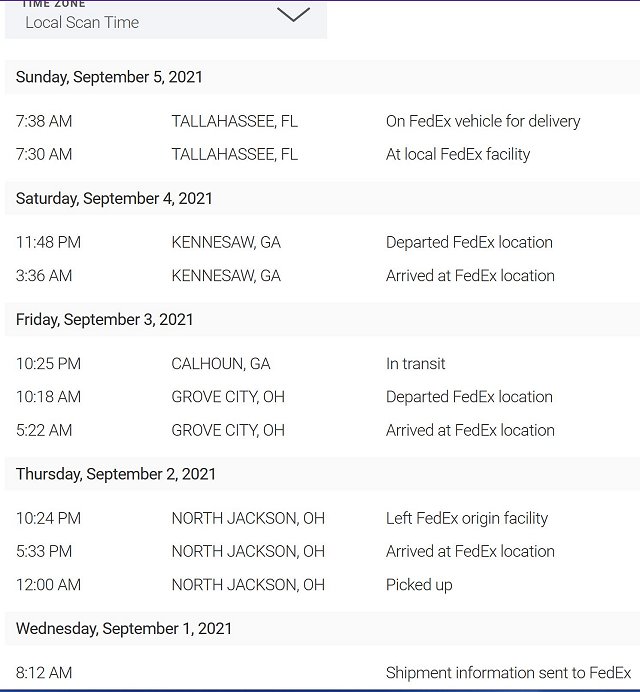Click TALLAHASSEE, FL at 7:38 AM

[234, 121]
